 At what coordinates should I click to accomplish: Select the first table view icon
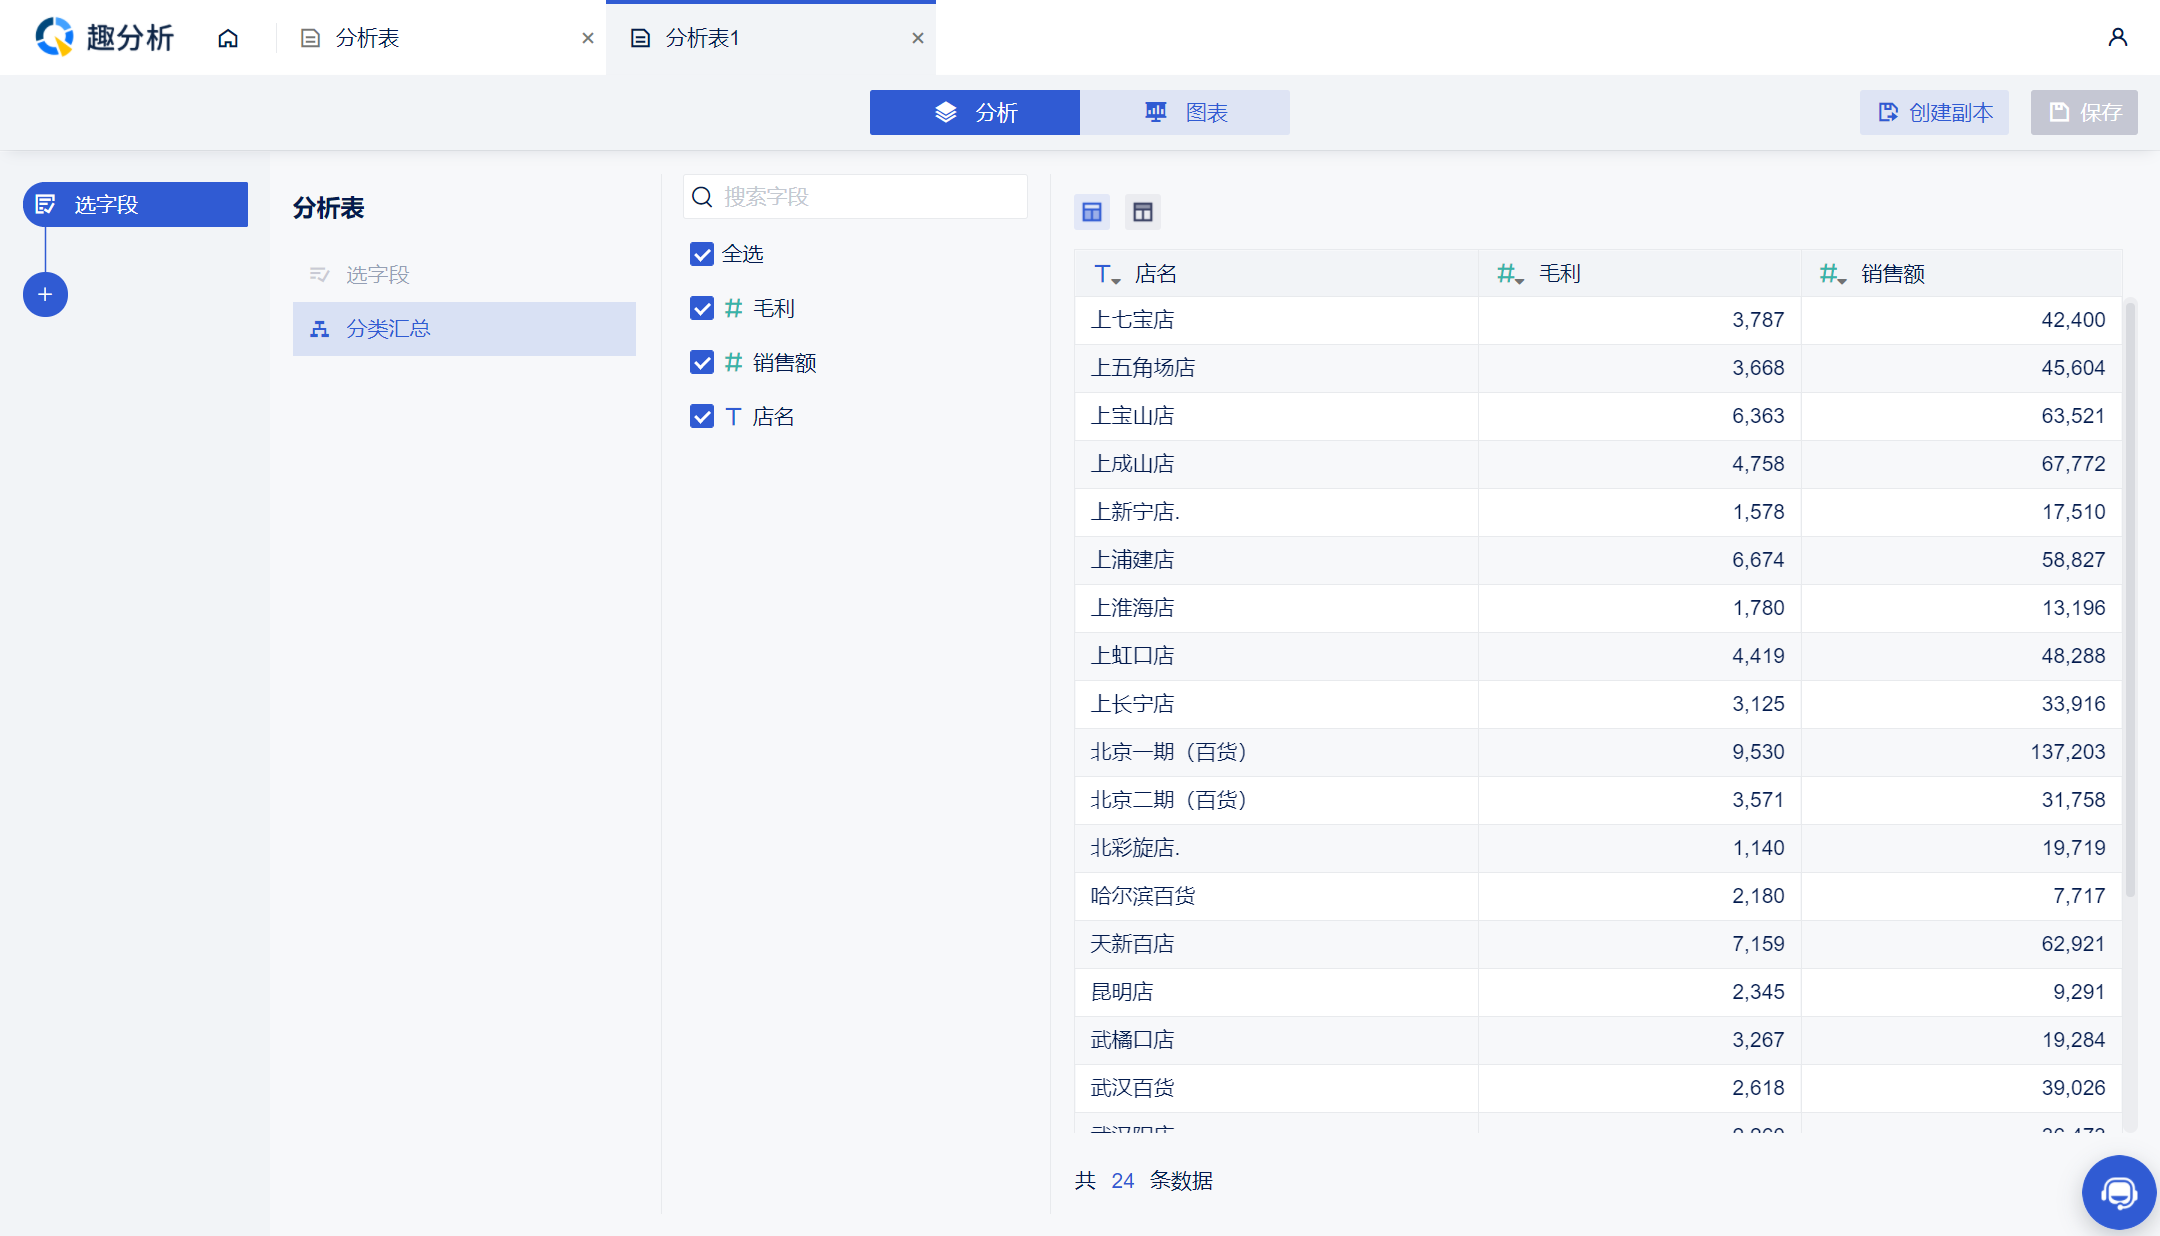1092,212
